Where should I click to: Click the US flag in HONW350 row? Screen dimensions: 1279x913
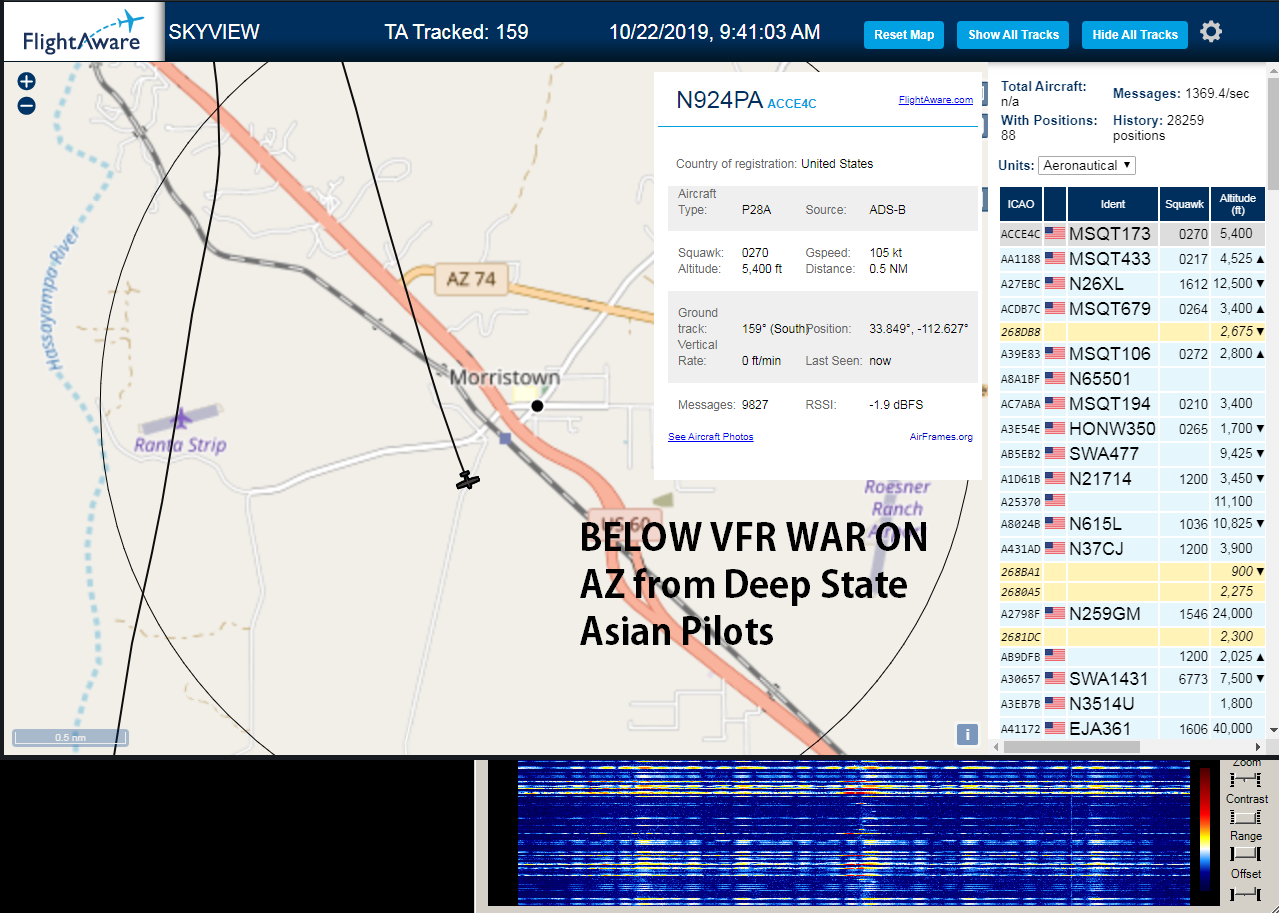pos(1055,428)
